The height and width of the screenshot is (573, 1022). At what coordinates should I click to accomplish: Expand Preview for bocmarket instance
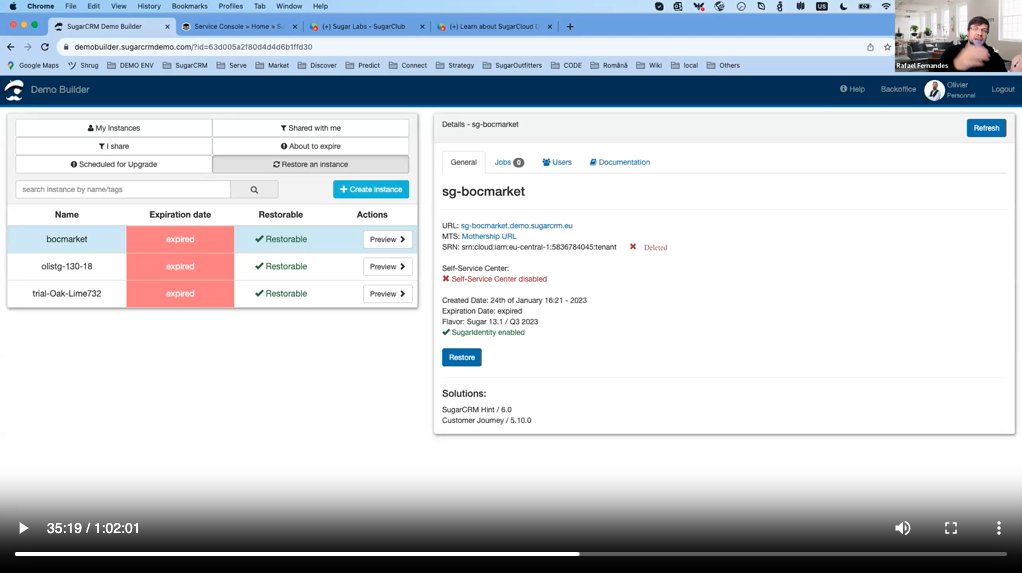(x=387, y=240)
